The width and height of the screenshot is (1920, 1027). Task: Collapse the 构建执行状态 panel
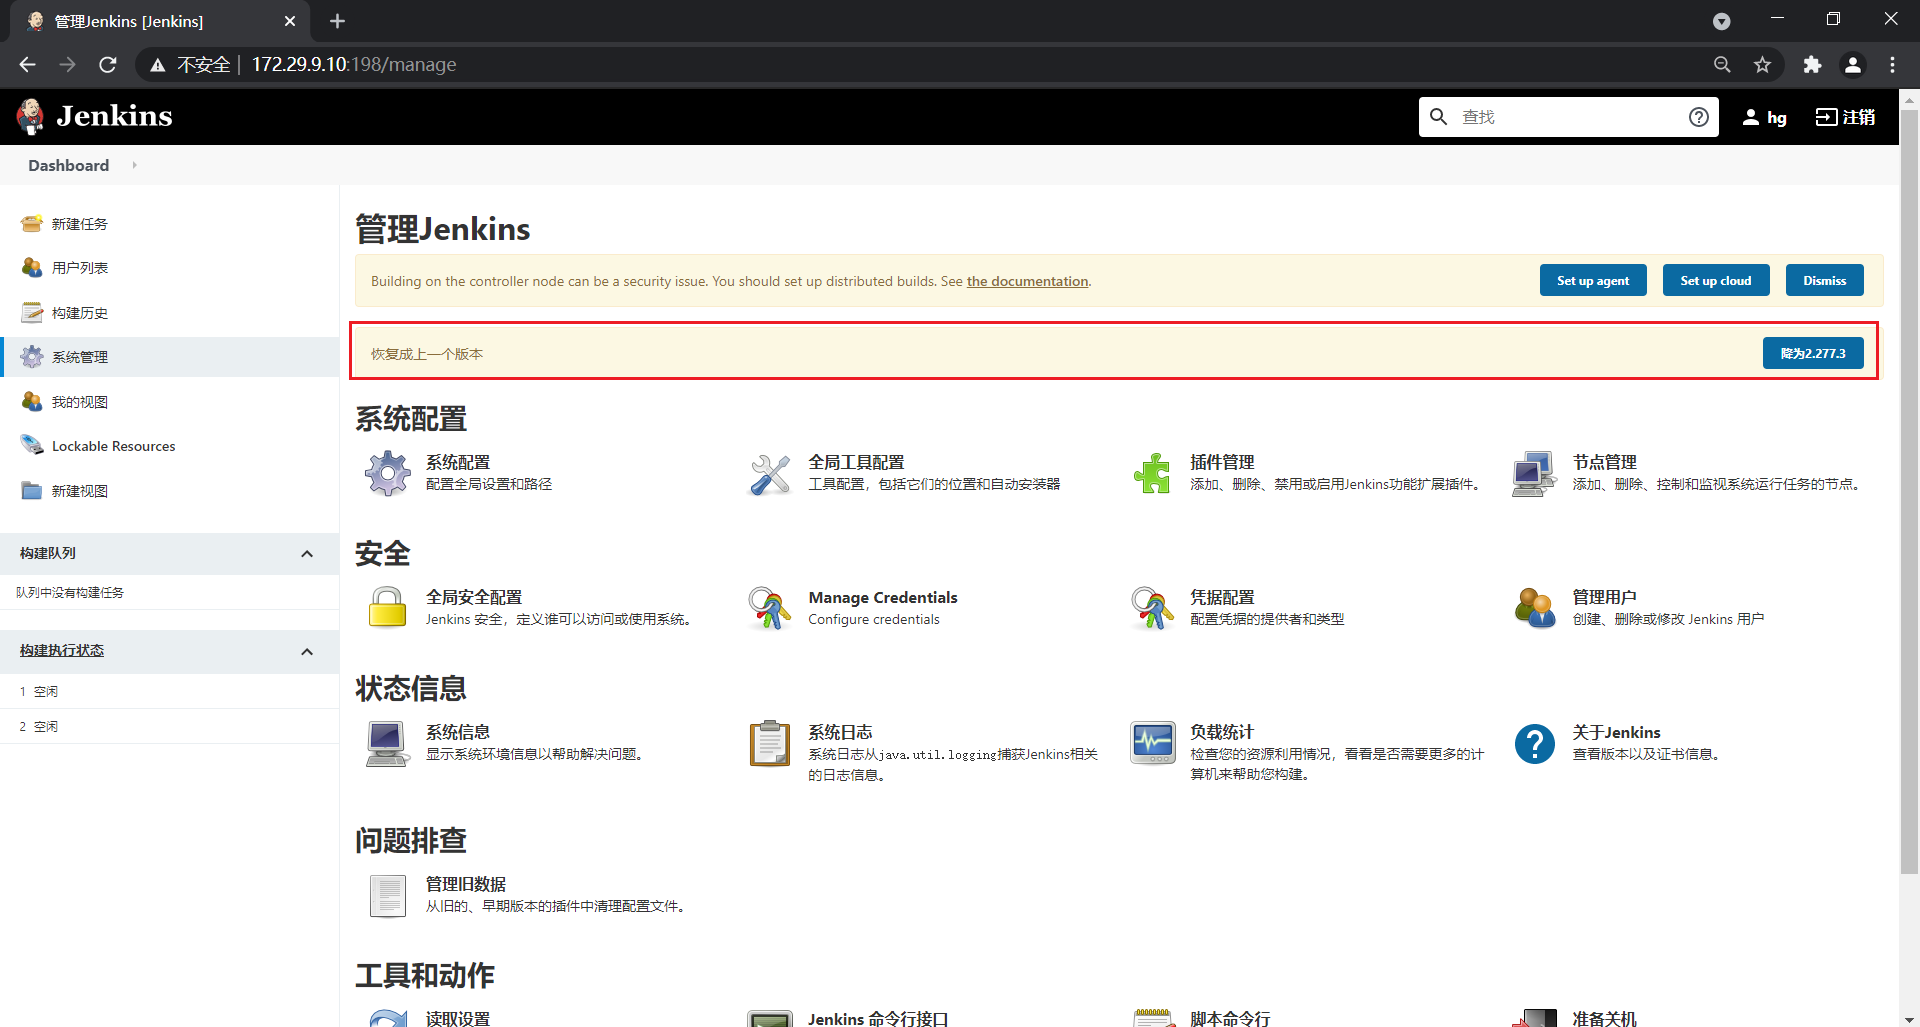pyautogui.click(x=307, y=651)
